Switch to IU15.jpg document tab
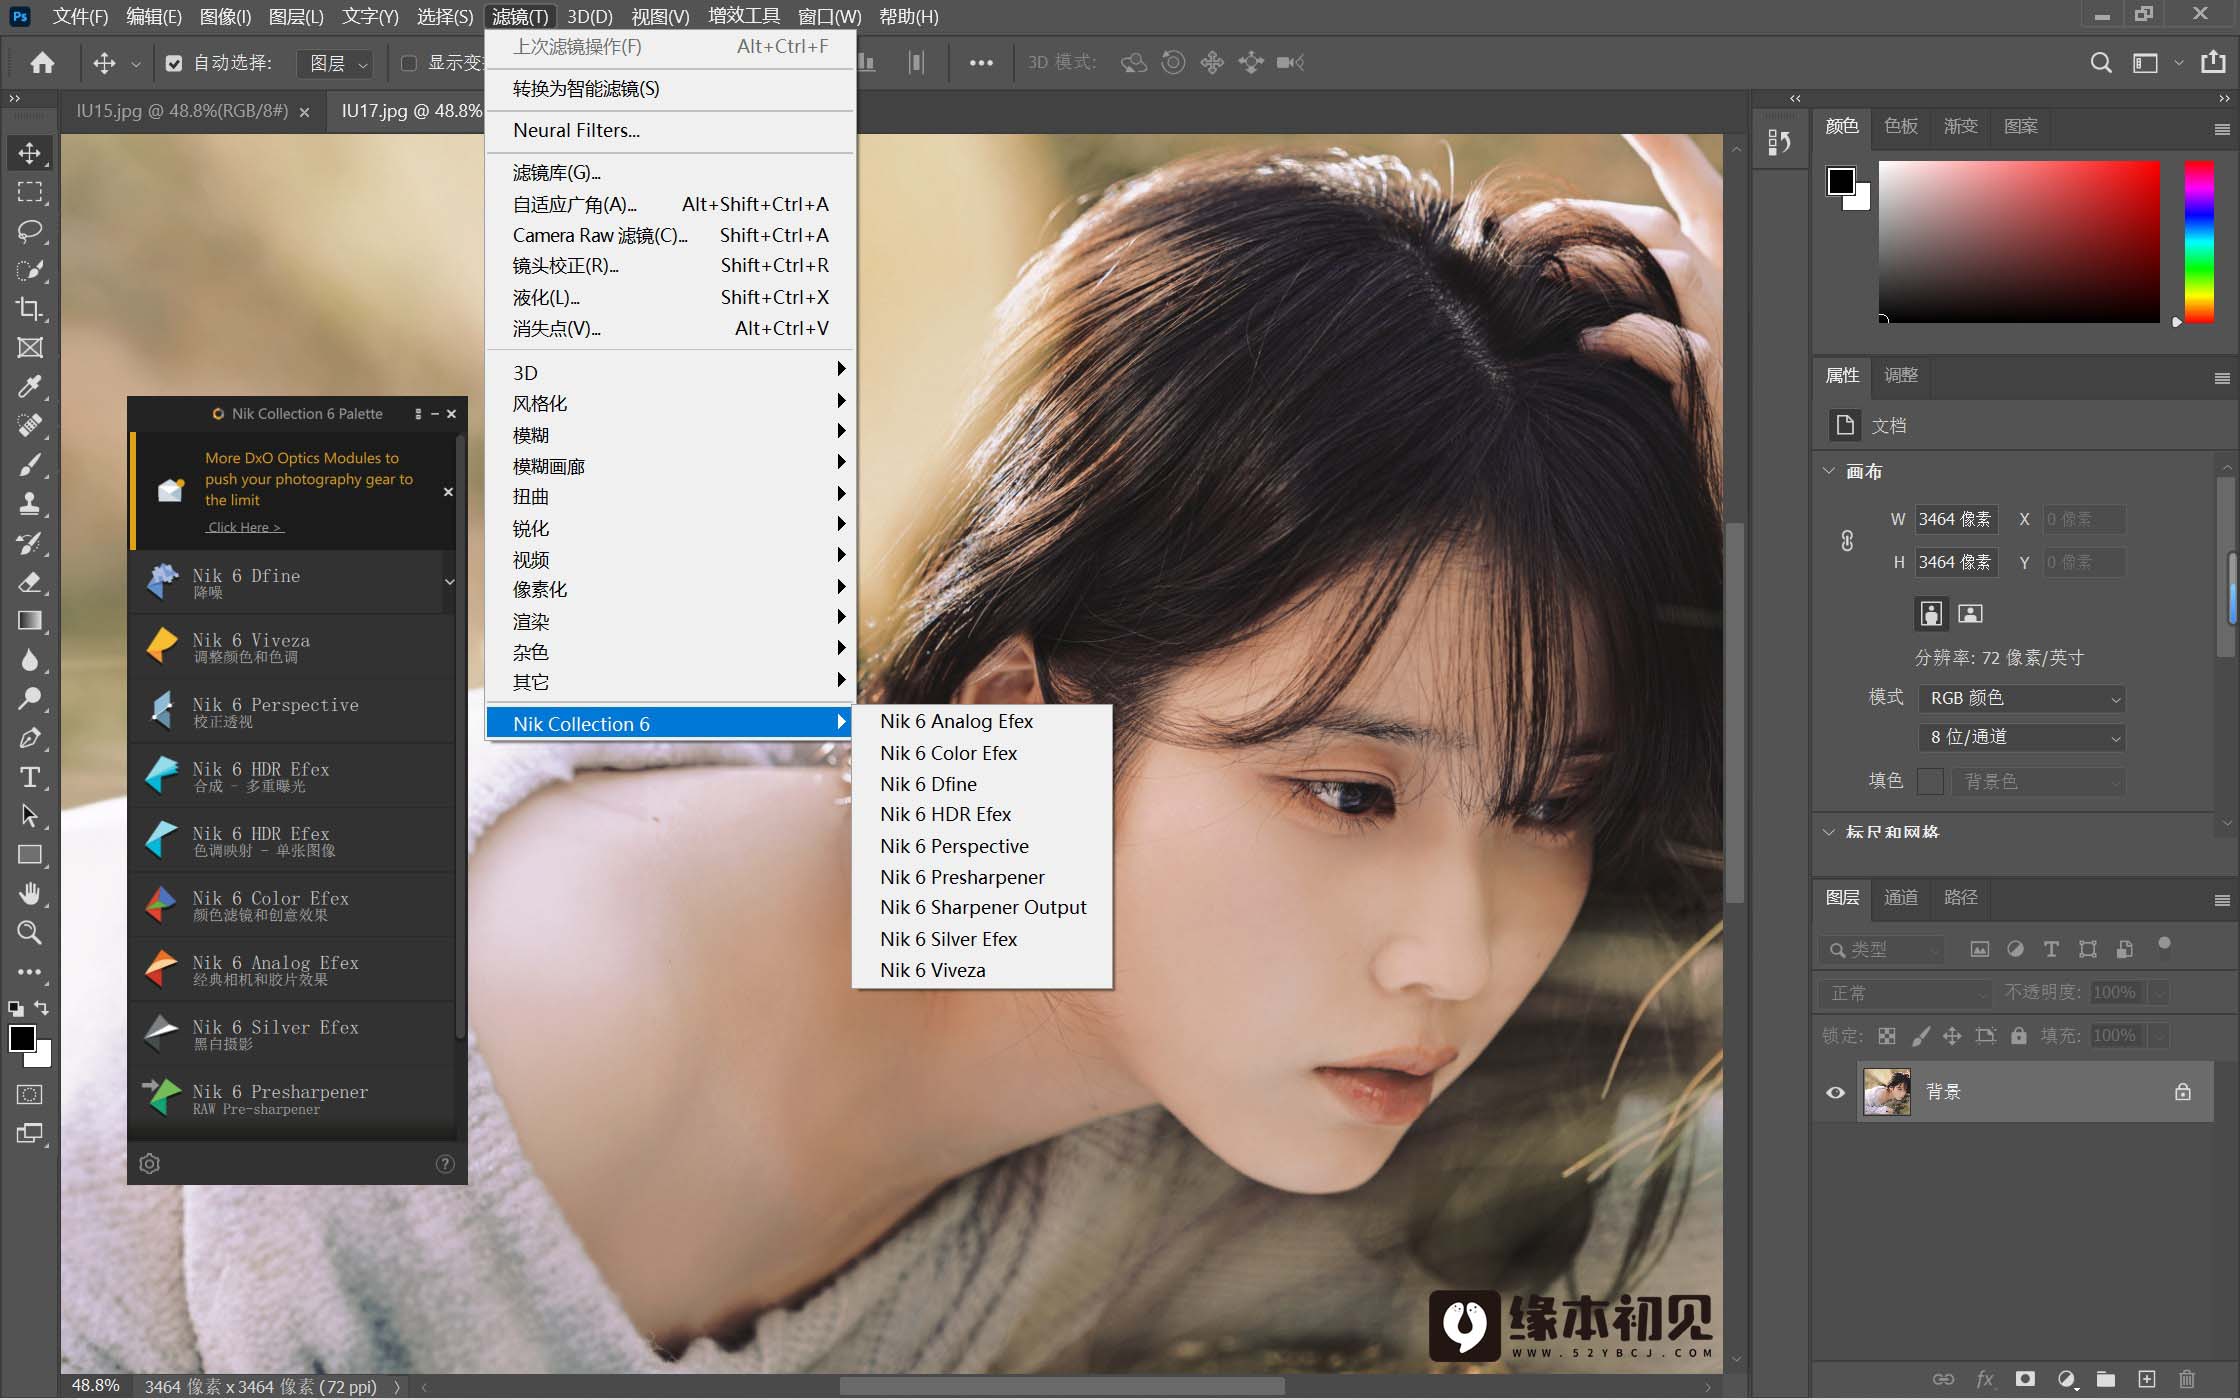This screenshot has width=2240, height=1400. (x=182, y=111)
